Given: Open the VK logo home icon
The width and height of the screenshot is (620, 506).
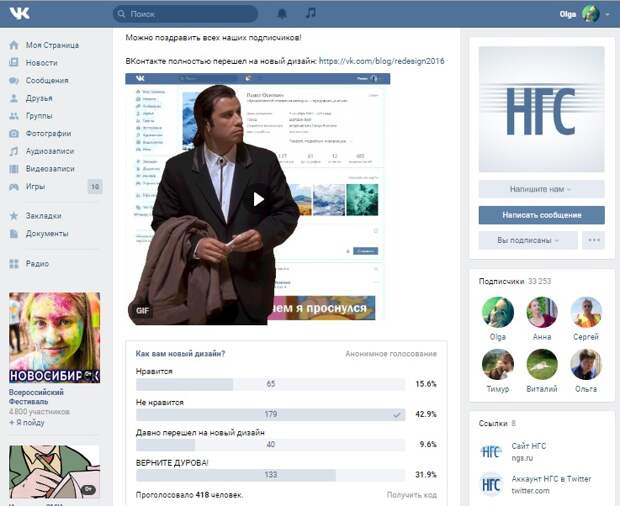Looking at the screenshot, I should [x=19, y=13].
